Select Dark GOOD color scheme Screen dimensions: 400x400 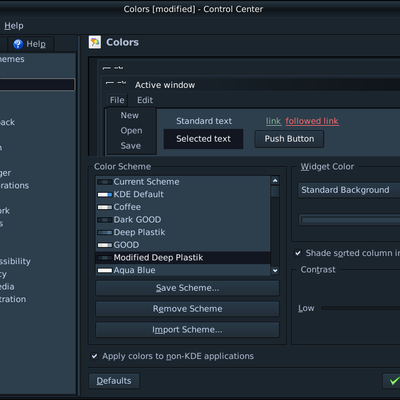pos(183,220)
